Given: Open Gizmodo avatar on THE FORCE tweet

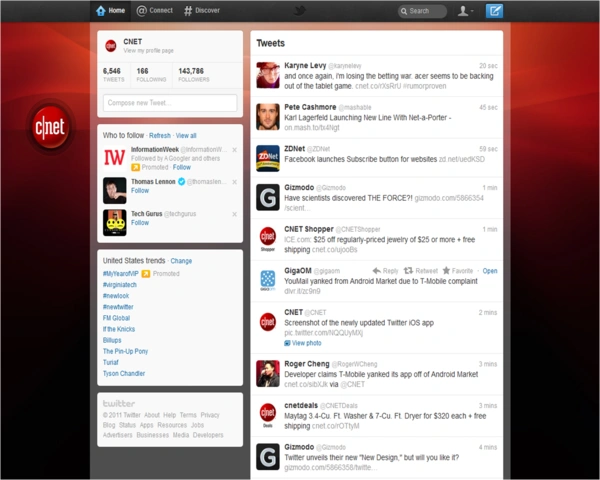Looking at the screenshot, I should (267, 197).
